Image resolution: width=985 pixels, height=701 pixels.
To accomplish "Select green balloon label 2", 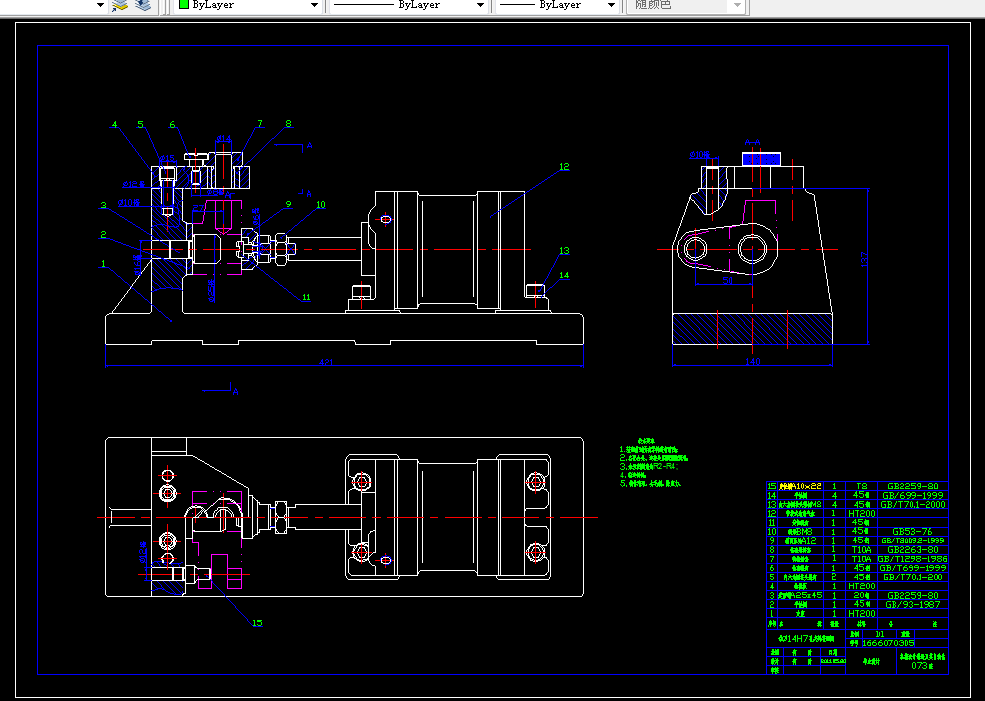I will click(103, 235).
